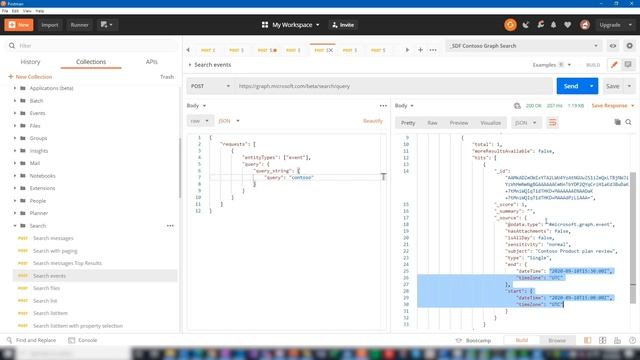640x360 pixels.
Task: Switch response view to Preview
Action: 459,123
